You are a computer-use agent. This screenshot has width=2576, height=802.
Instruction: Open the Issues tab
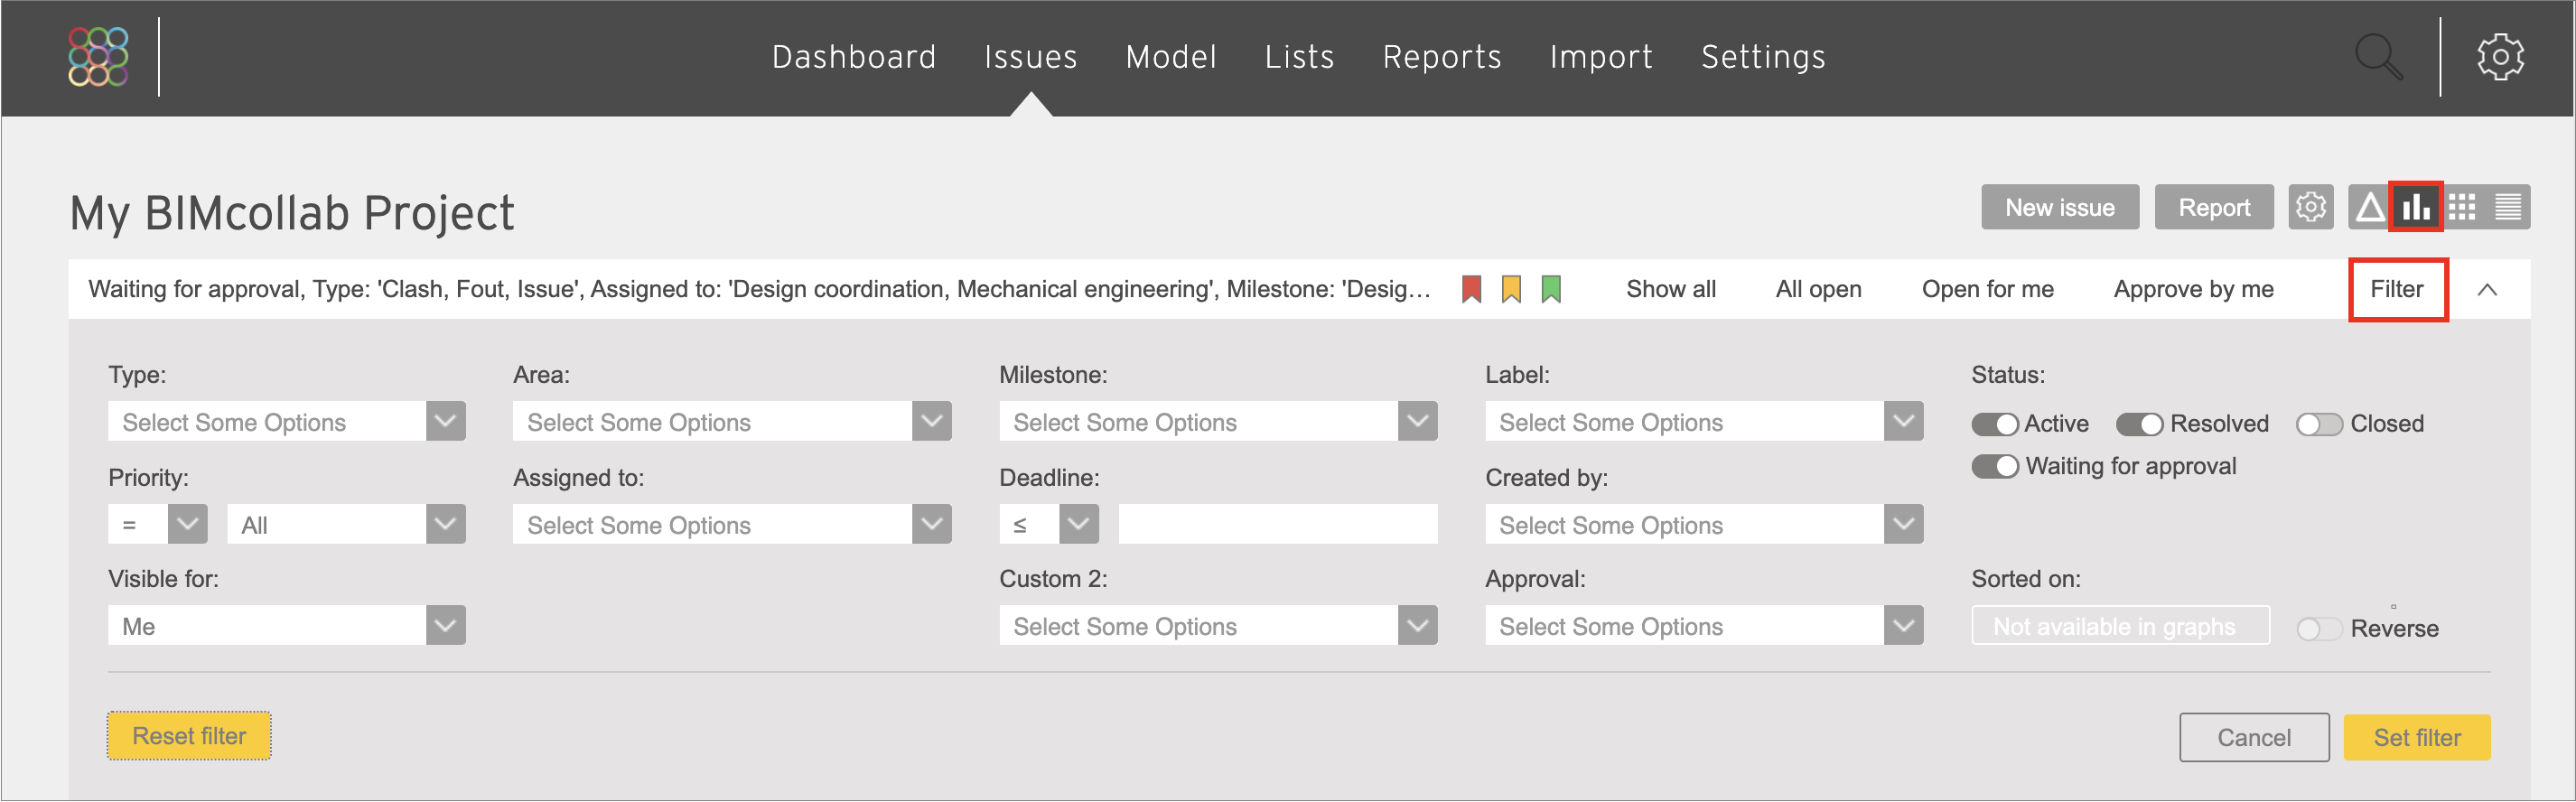(1031, 57)
